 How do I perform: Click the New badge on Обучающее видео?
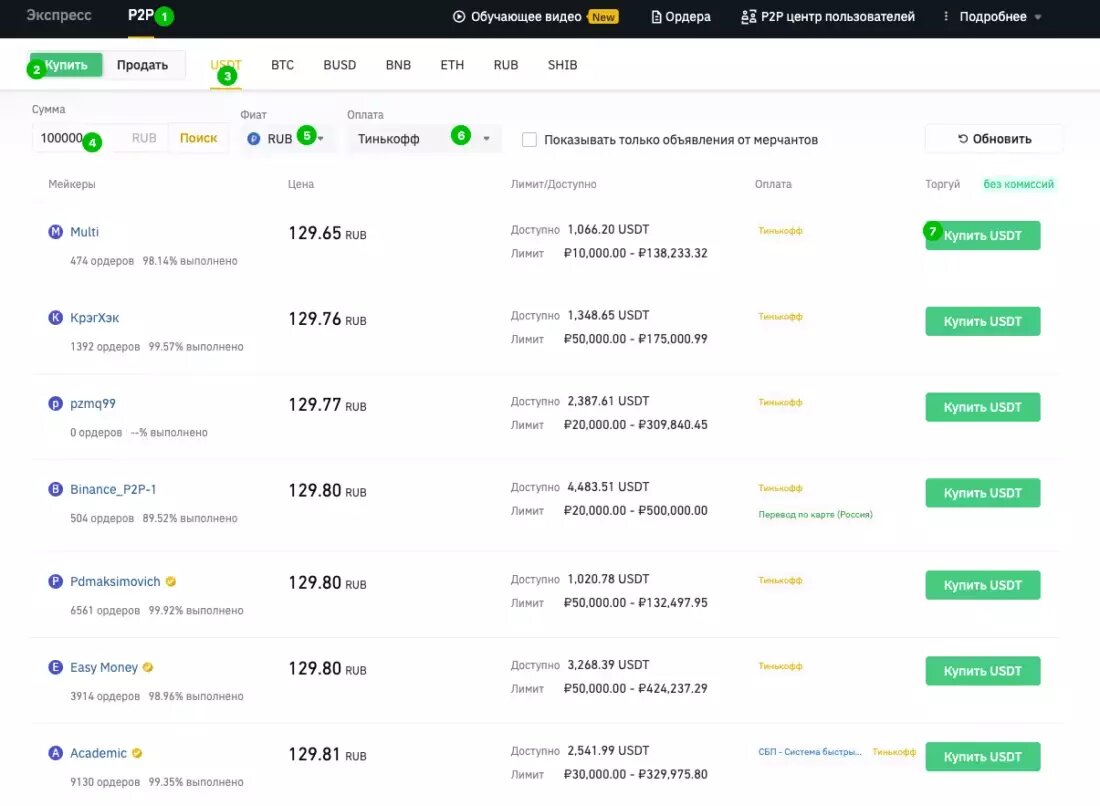tap(603, 17)
